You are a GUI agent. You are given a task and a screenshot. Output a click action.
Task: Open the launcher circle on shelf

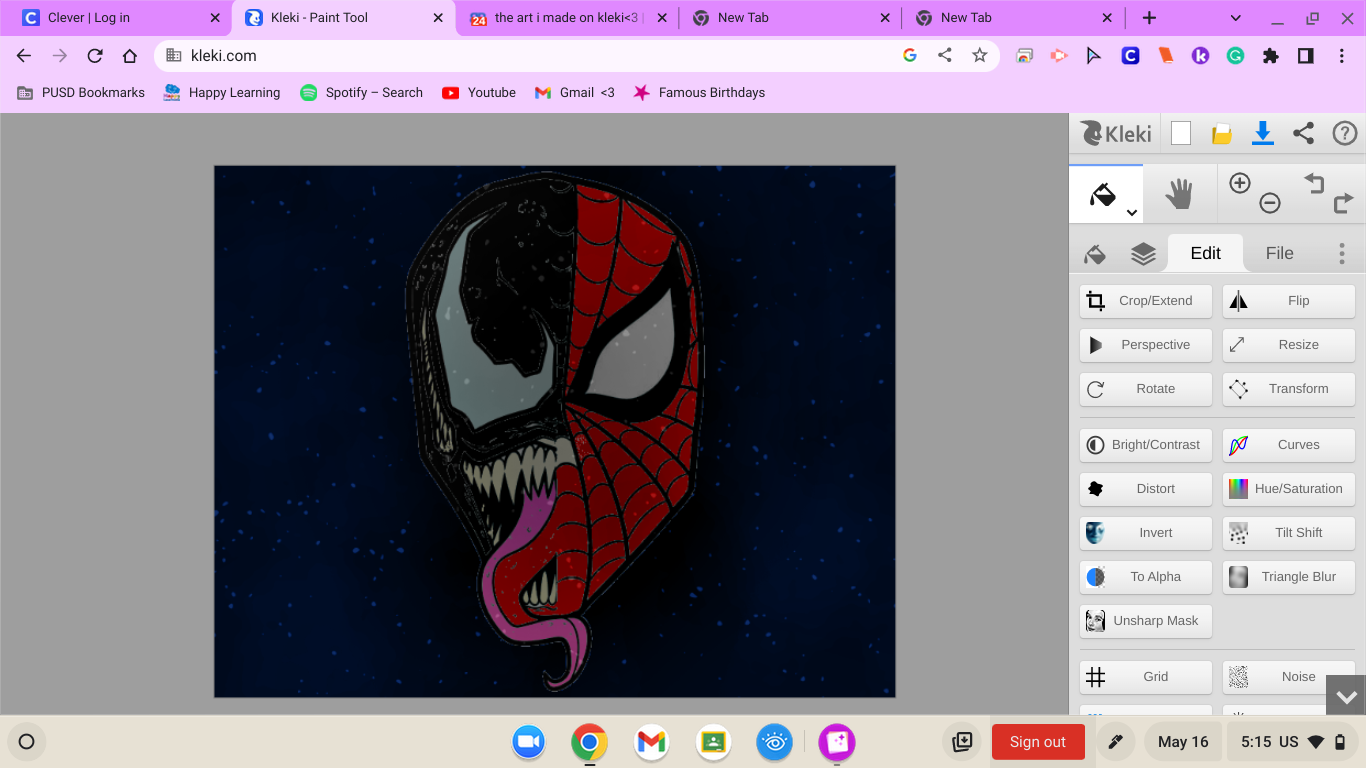pyautogui.click(x=27, y=742)
